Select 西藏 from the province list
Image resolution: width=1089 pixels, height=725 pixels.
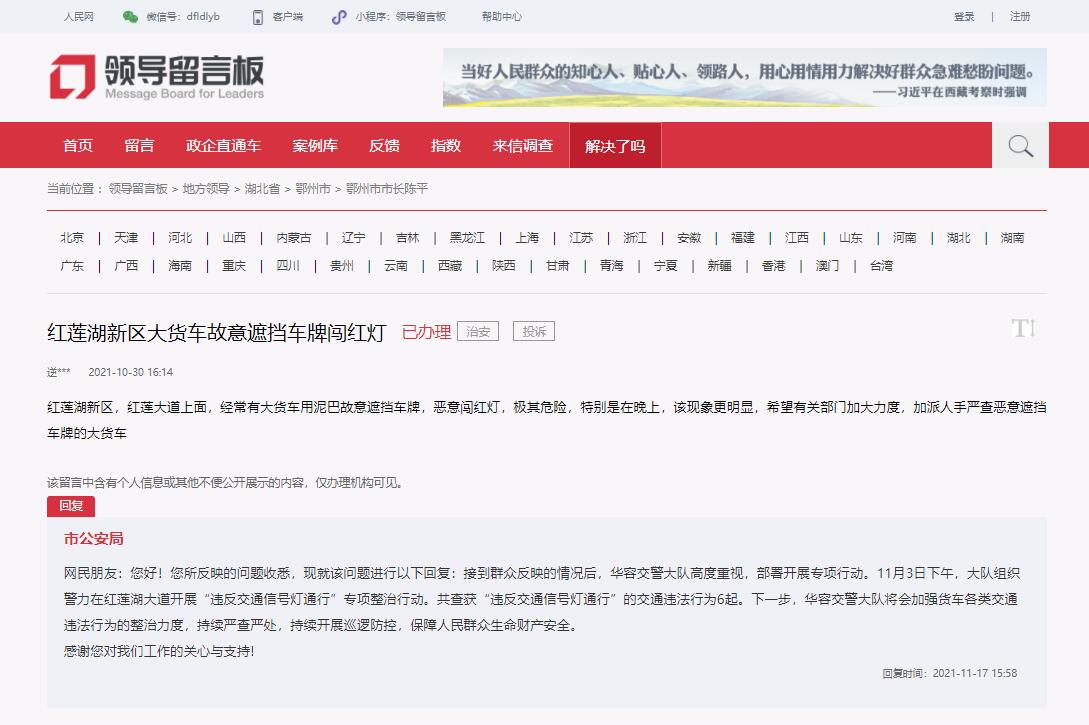point(449,266)
